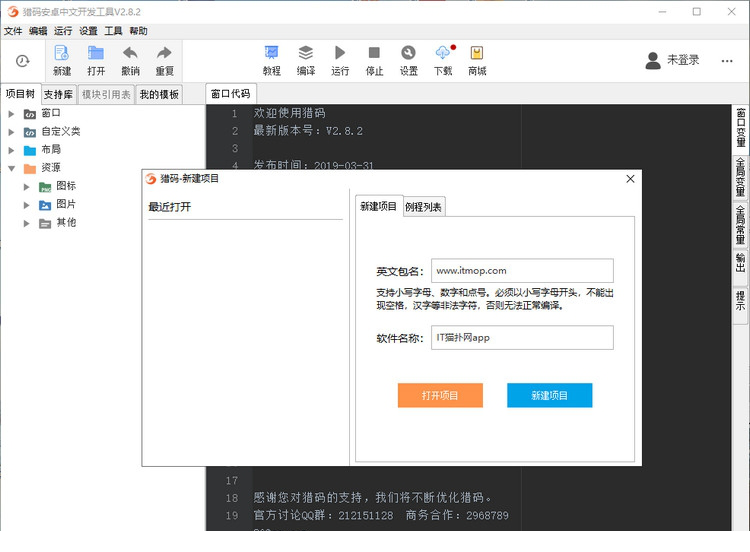Viewport: 750px width, 552px height.
Task: Click the orange 打开项目 button
Action: point(440,395)
